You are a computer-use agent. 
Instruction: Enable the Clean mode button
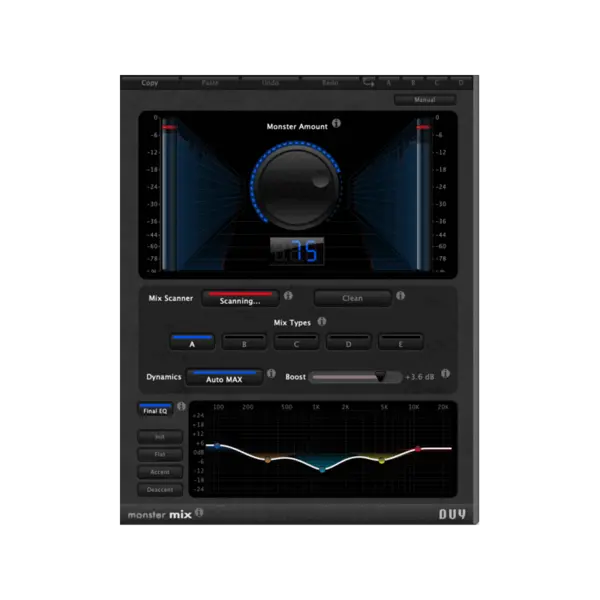tap(352, 298)
